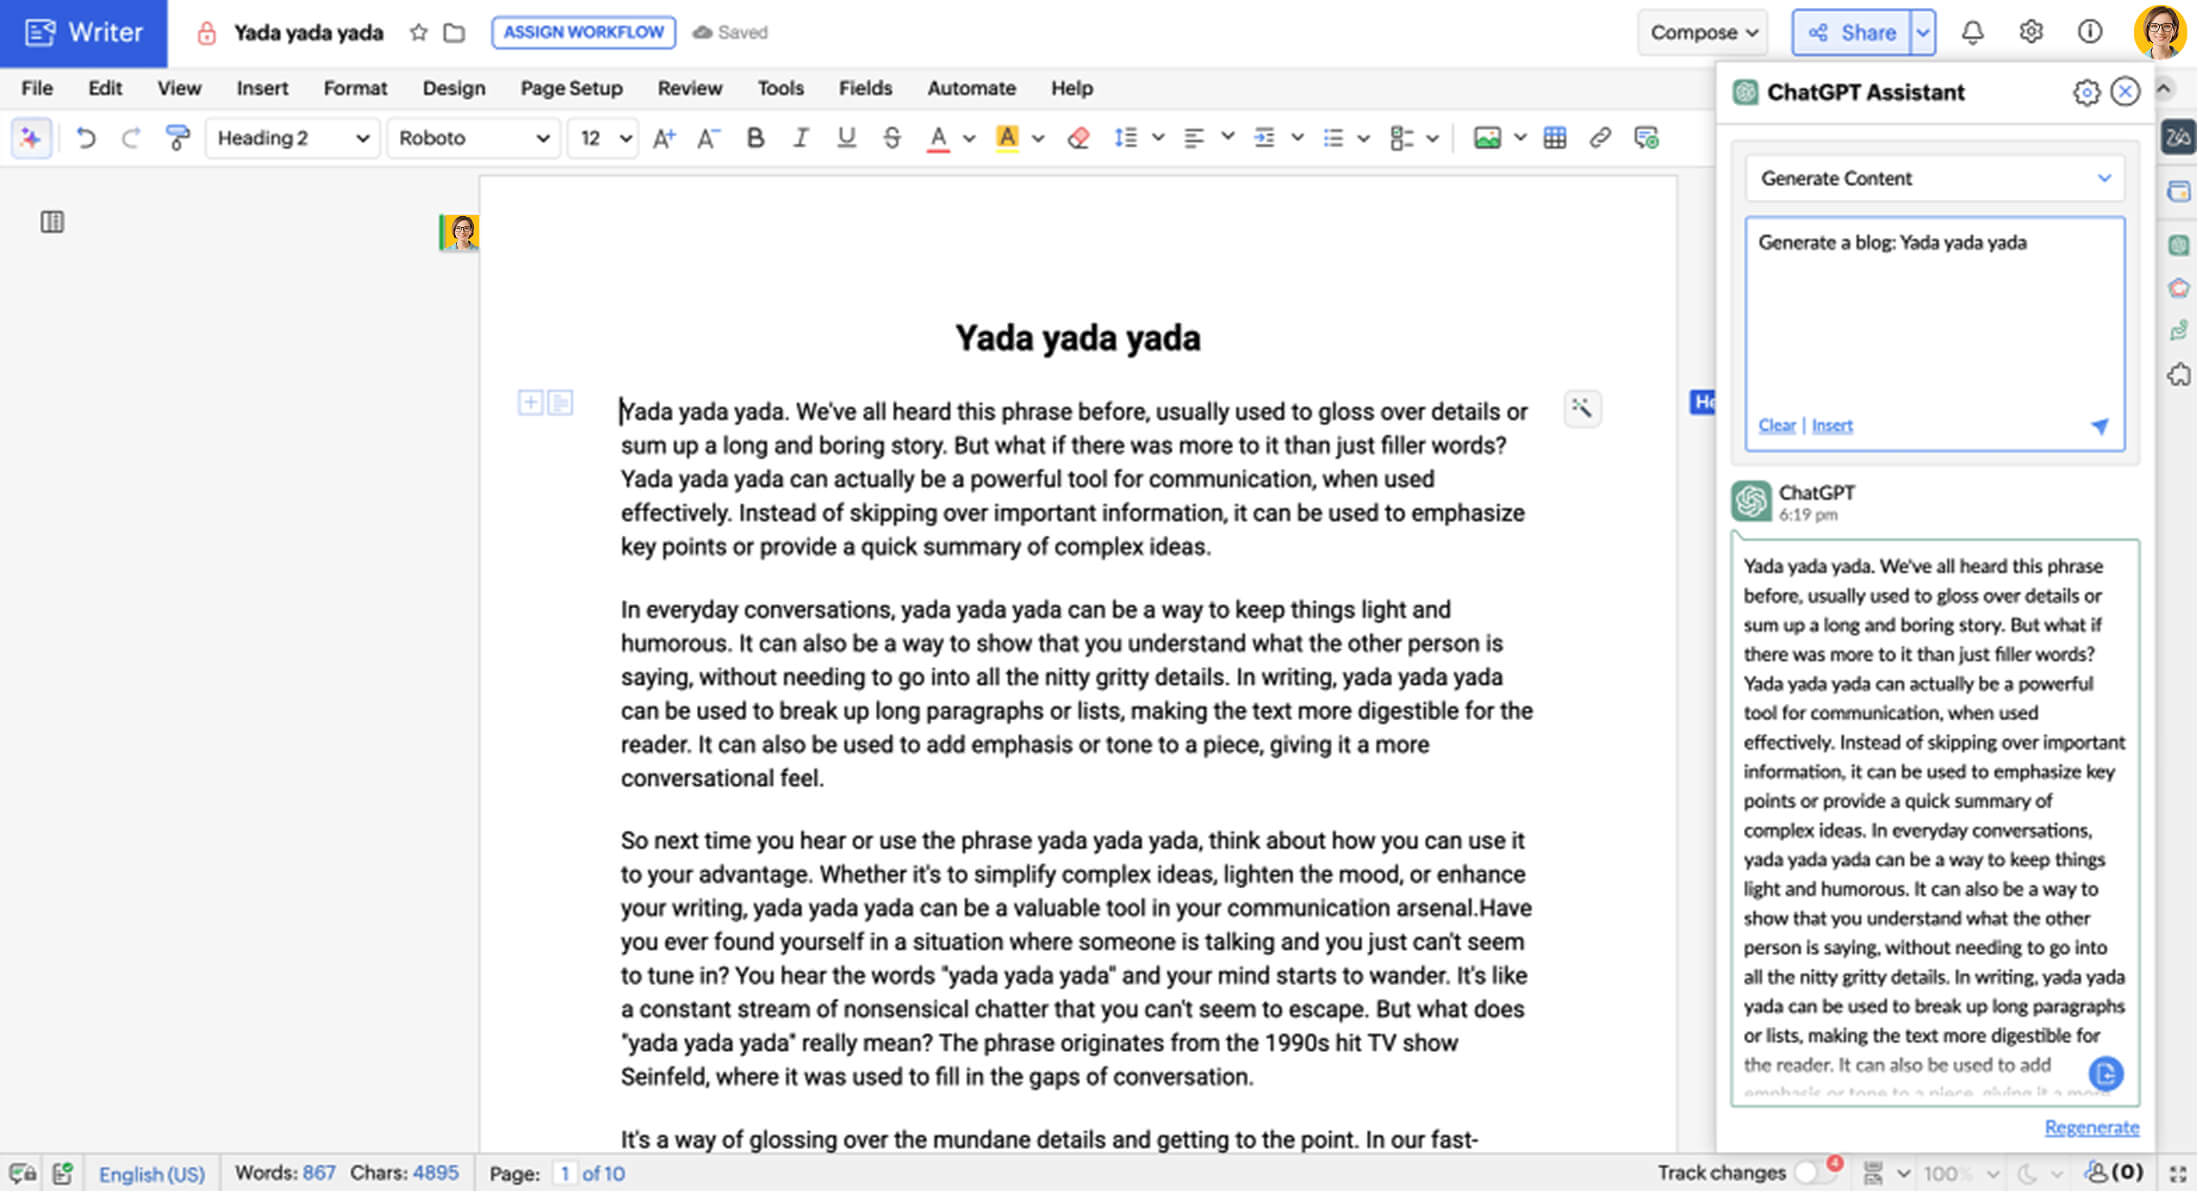This screenshot has height=1192, width=2198.
Task: Click the add block plus icon beside paragraph
Action: [530, 402]
